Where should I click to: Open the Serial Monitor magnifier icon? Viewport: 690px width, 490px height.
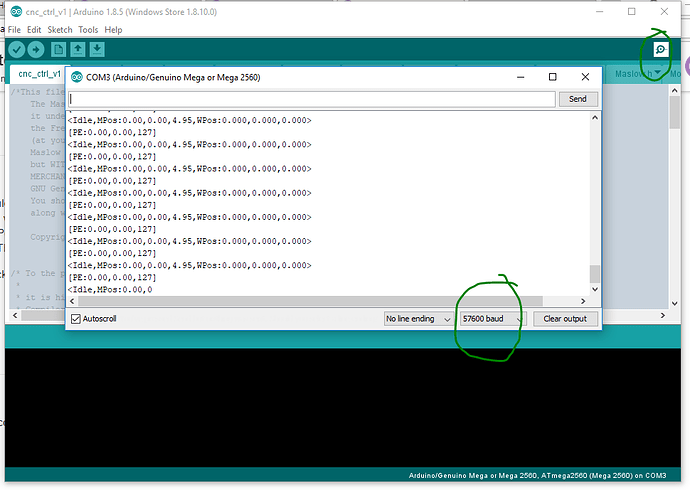[x=661, y=49]
